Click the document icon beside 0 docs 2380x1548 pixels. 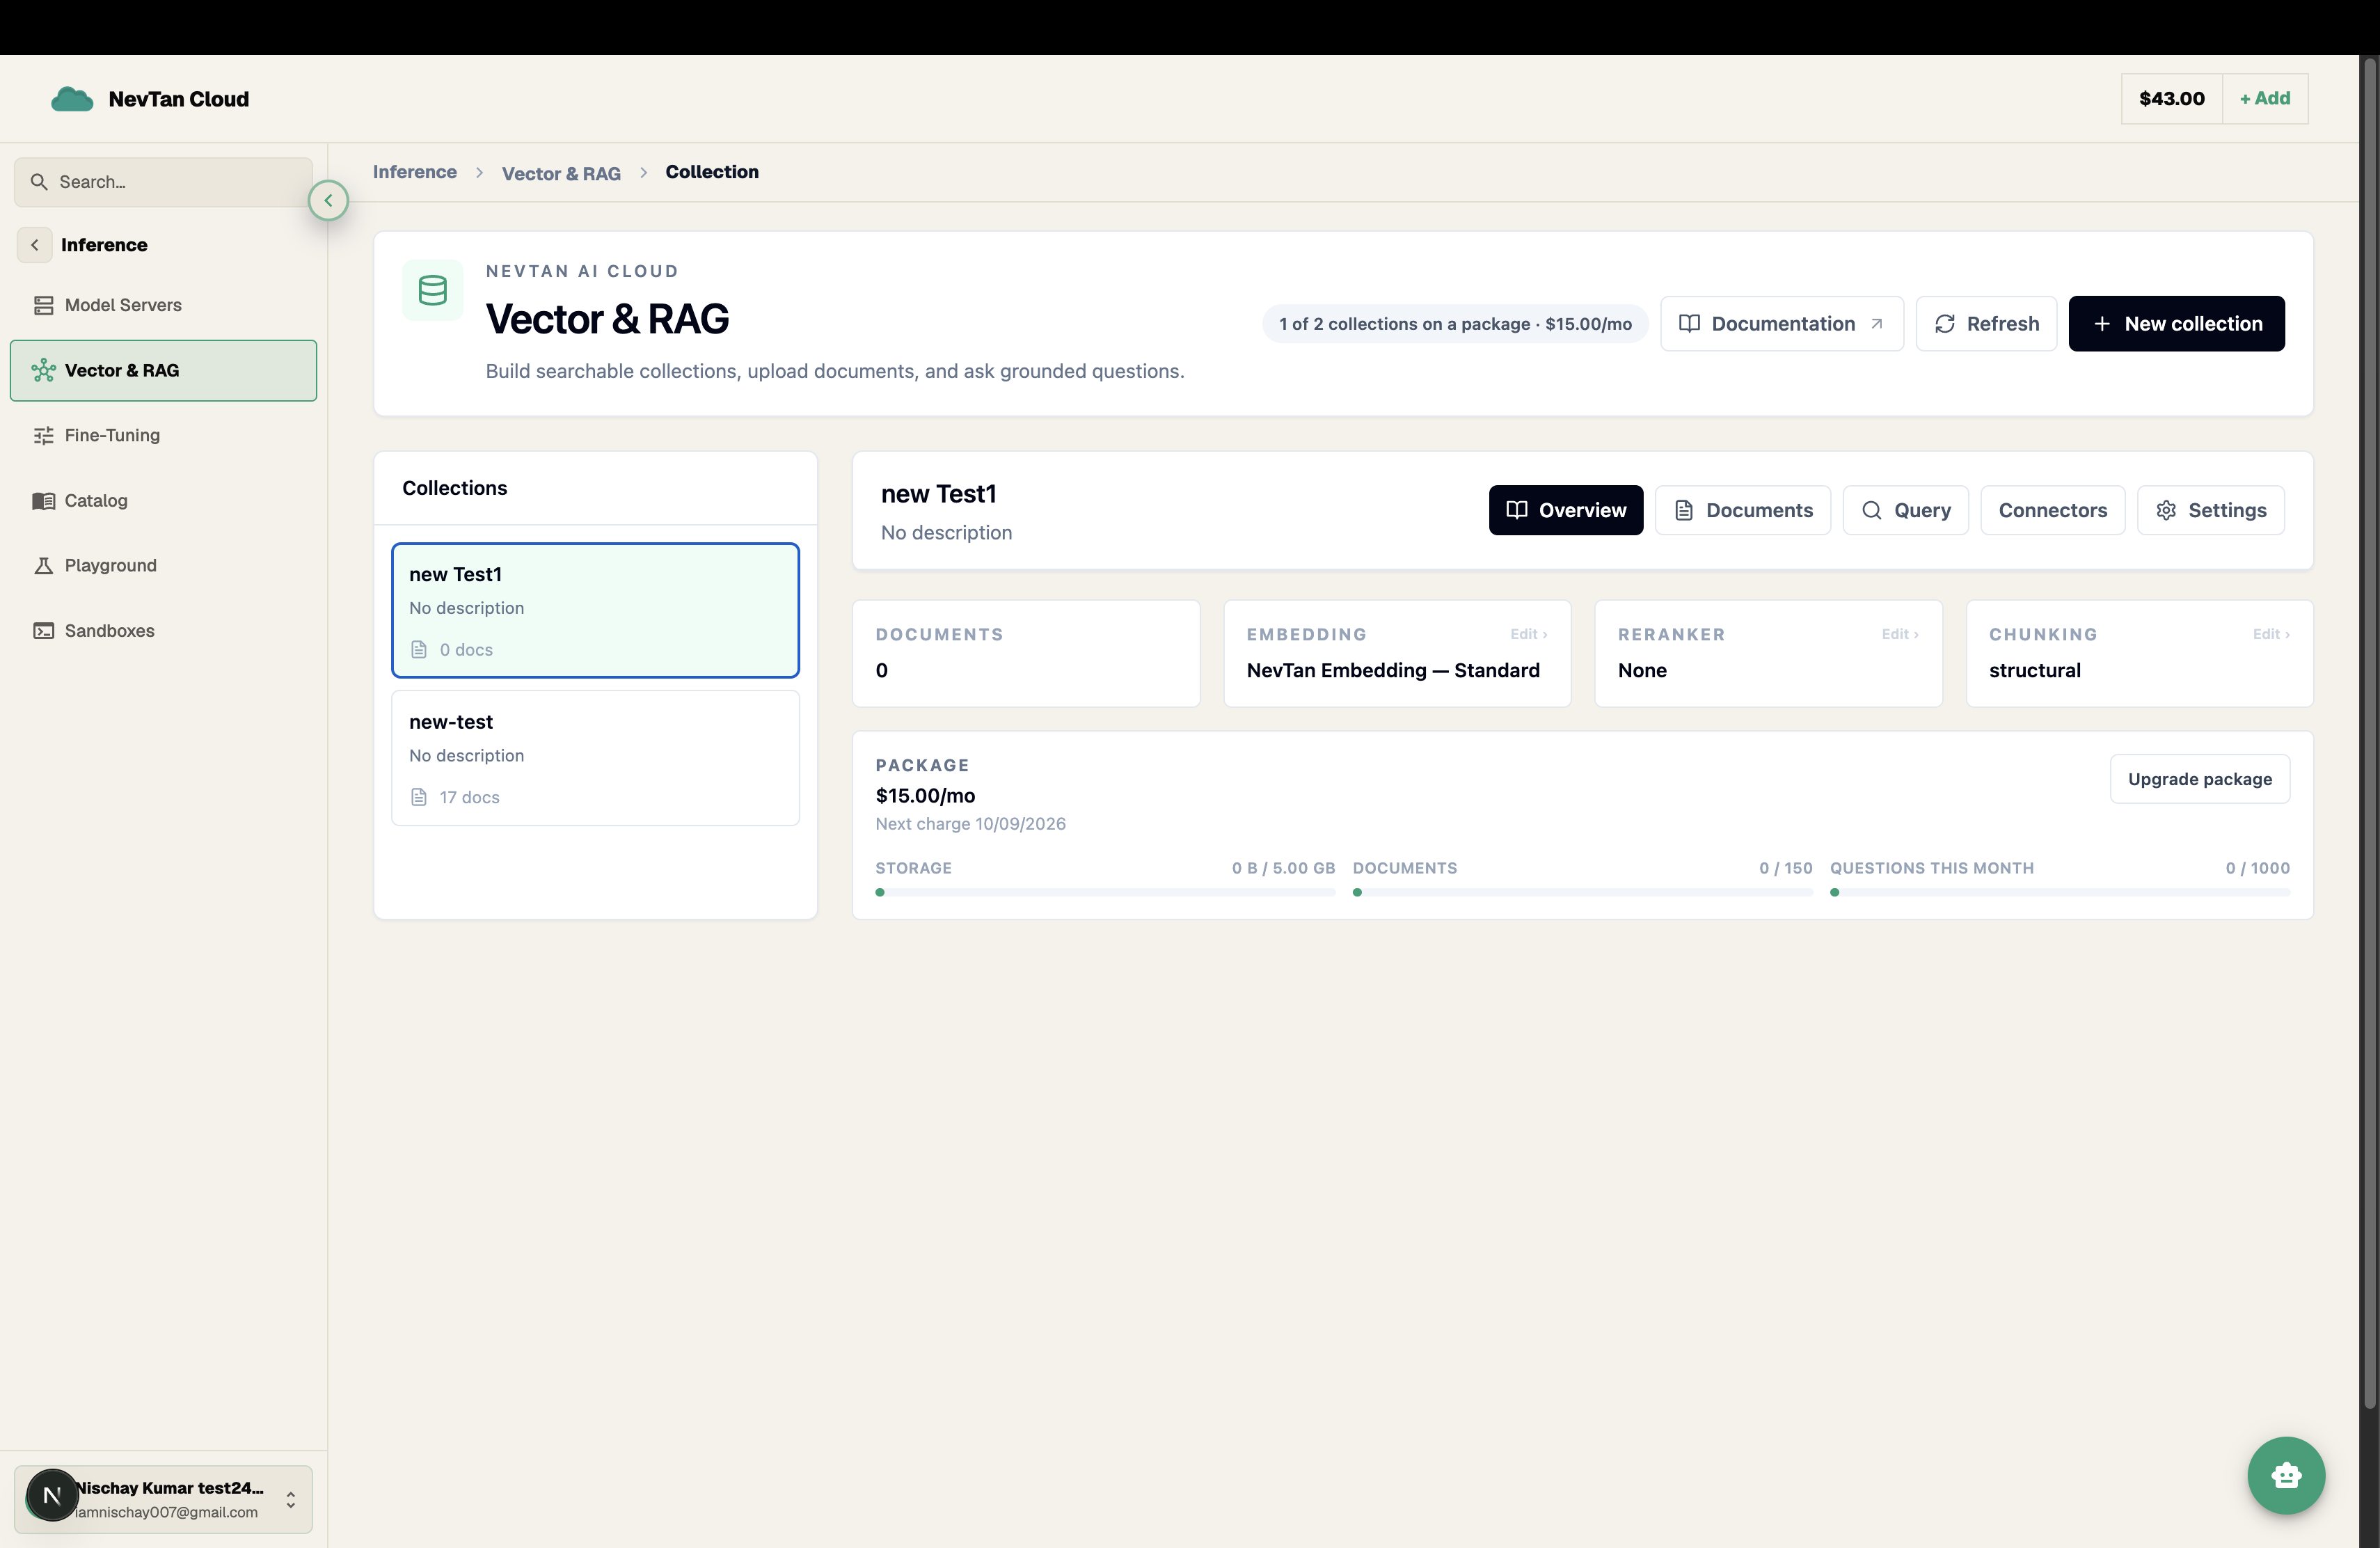[x=419, y=650]
